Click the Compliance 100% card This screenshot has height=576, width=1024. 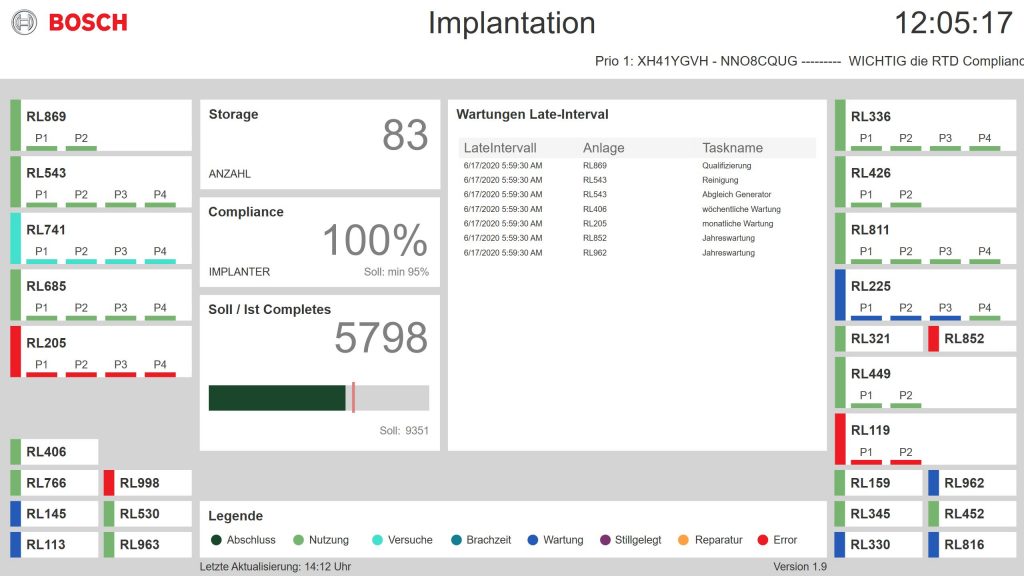pyautogui.click(x=319, y=241)
